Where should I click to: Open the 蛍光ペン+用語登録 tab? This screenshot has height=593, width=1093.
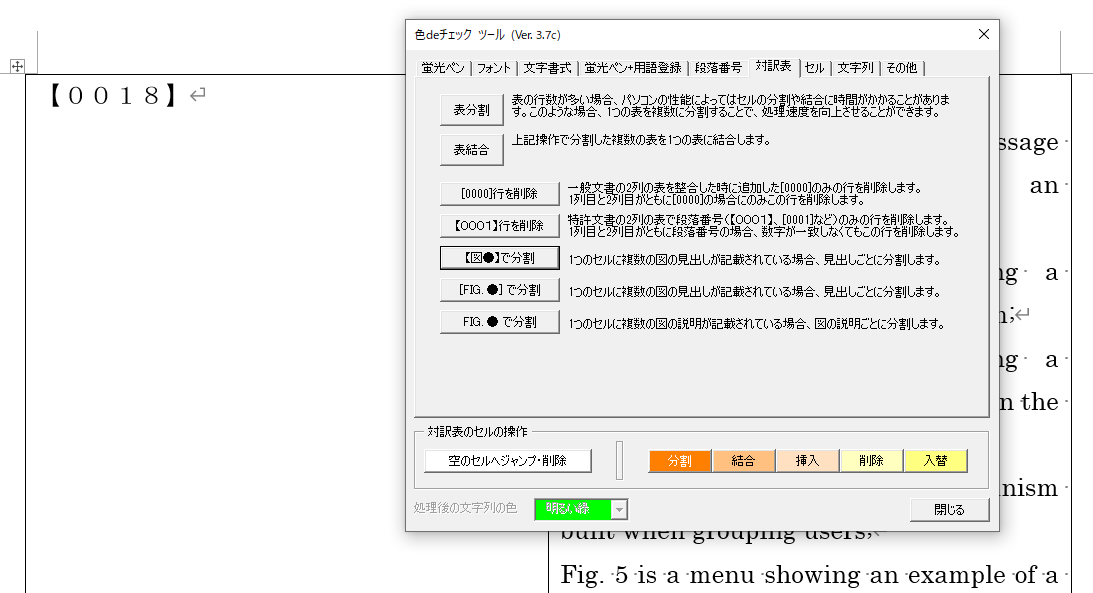click(633, 68)
